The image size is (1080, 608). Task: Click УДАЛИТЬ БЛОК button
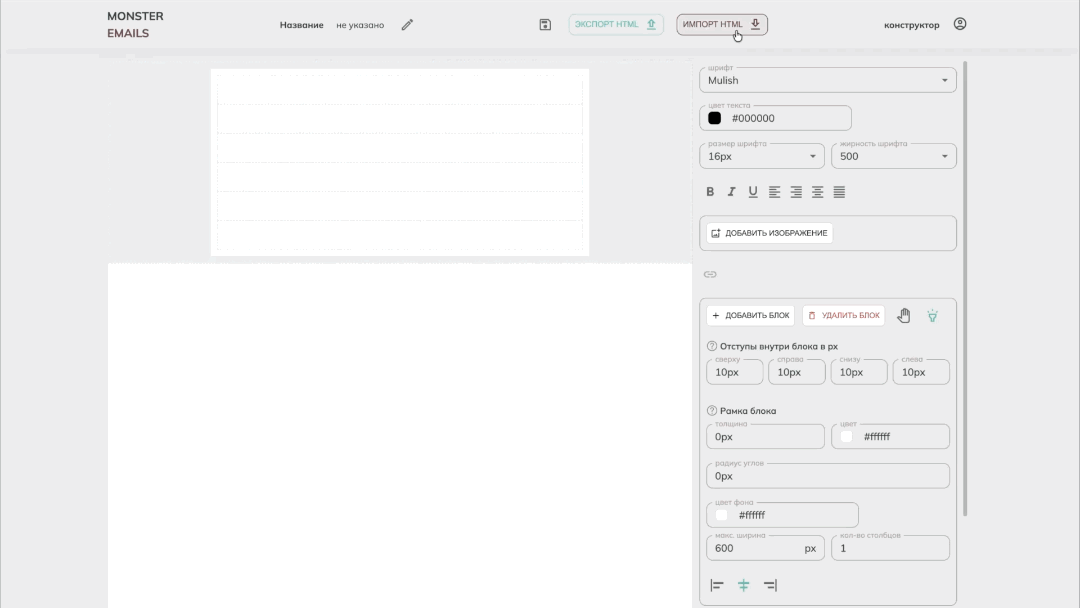pos(844,315)
